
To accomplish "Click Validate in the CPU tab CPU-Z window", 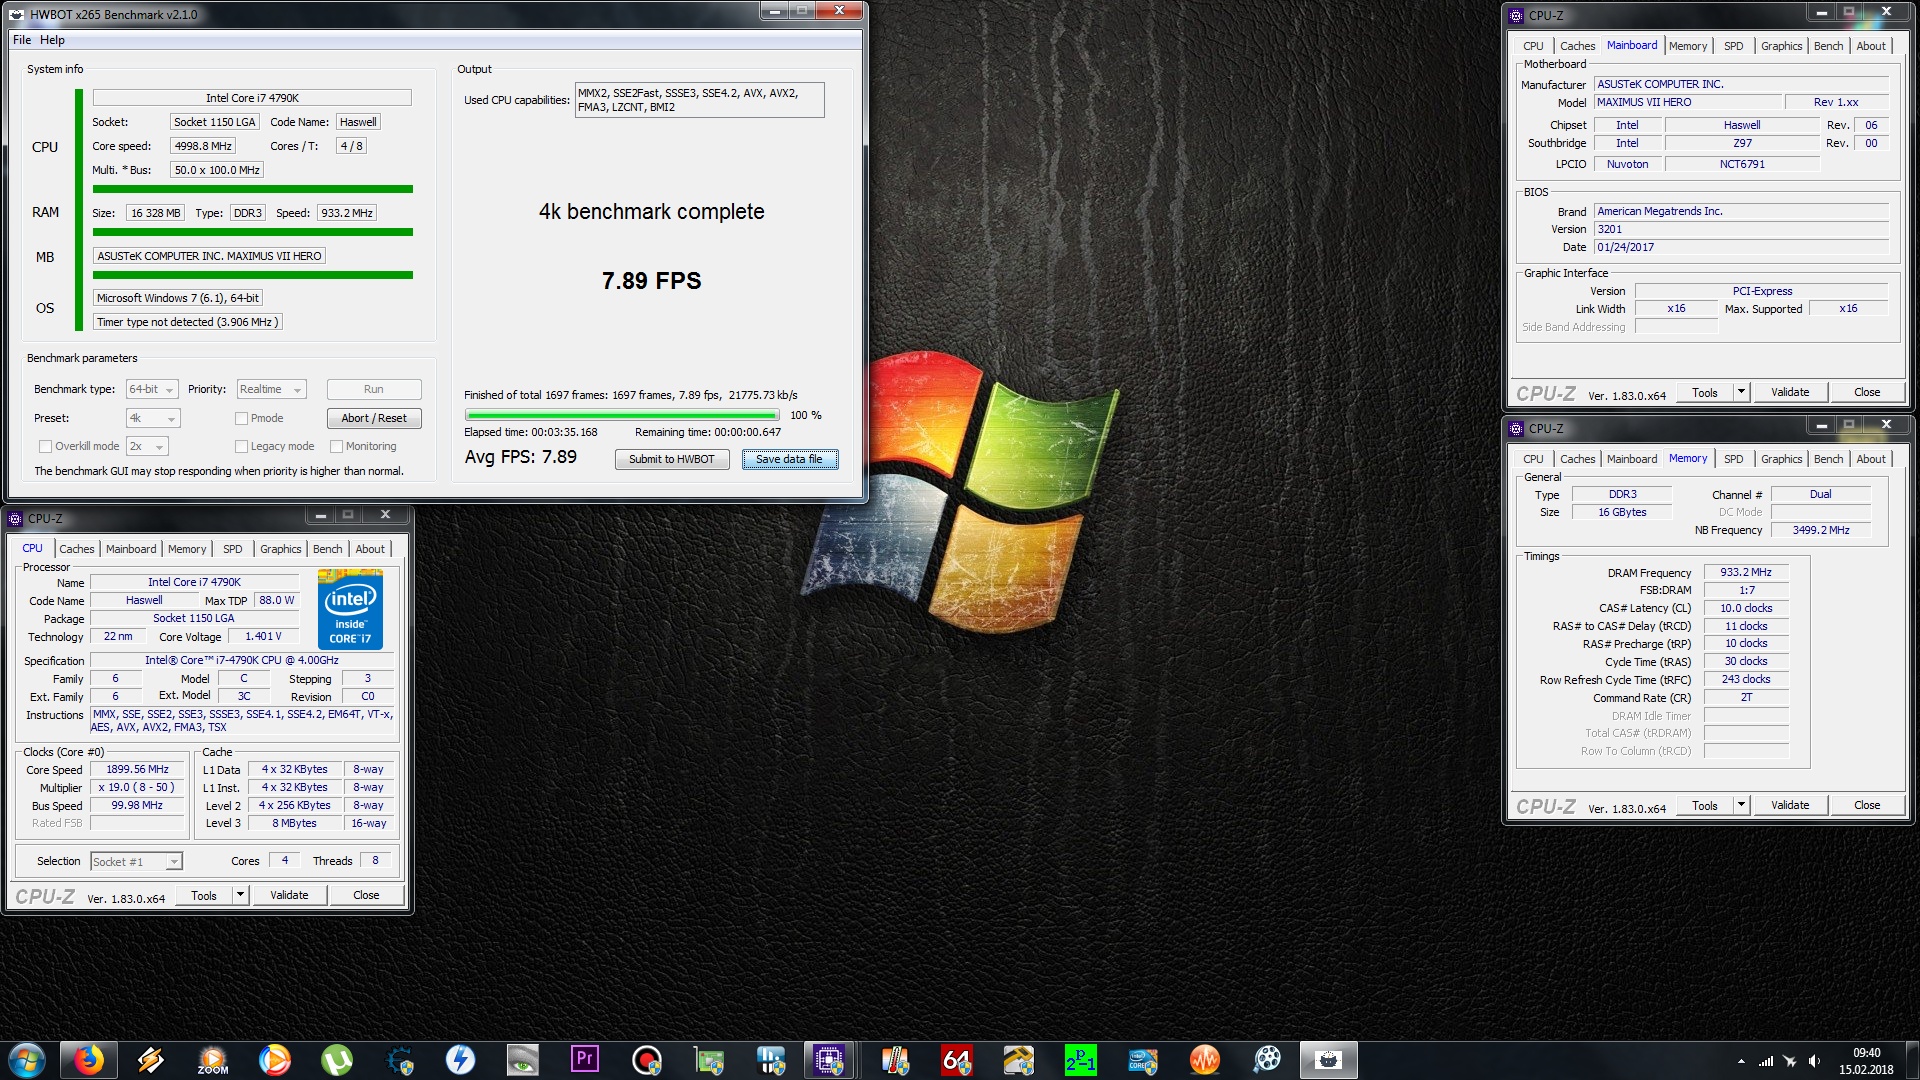I will tap(289, 895).
